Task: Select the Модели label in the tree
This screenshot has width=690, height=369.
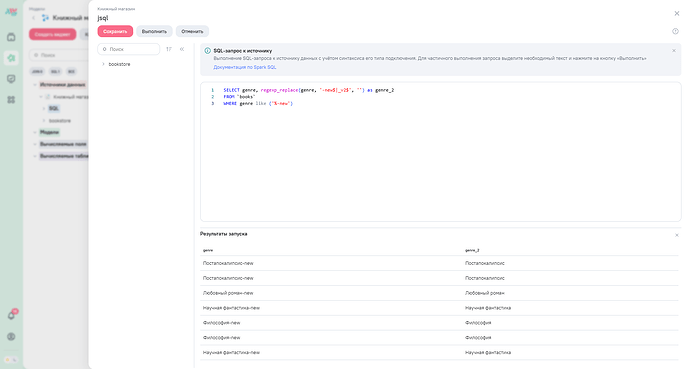Action: [49, 132]
